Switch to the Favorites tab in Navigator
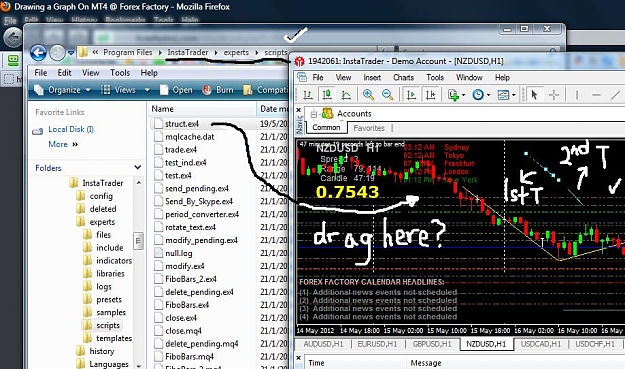This screenshot has width=625, height=369. 369,128
